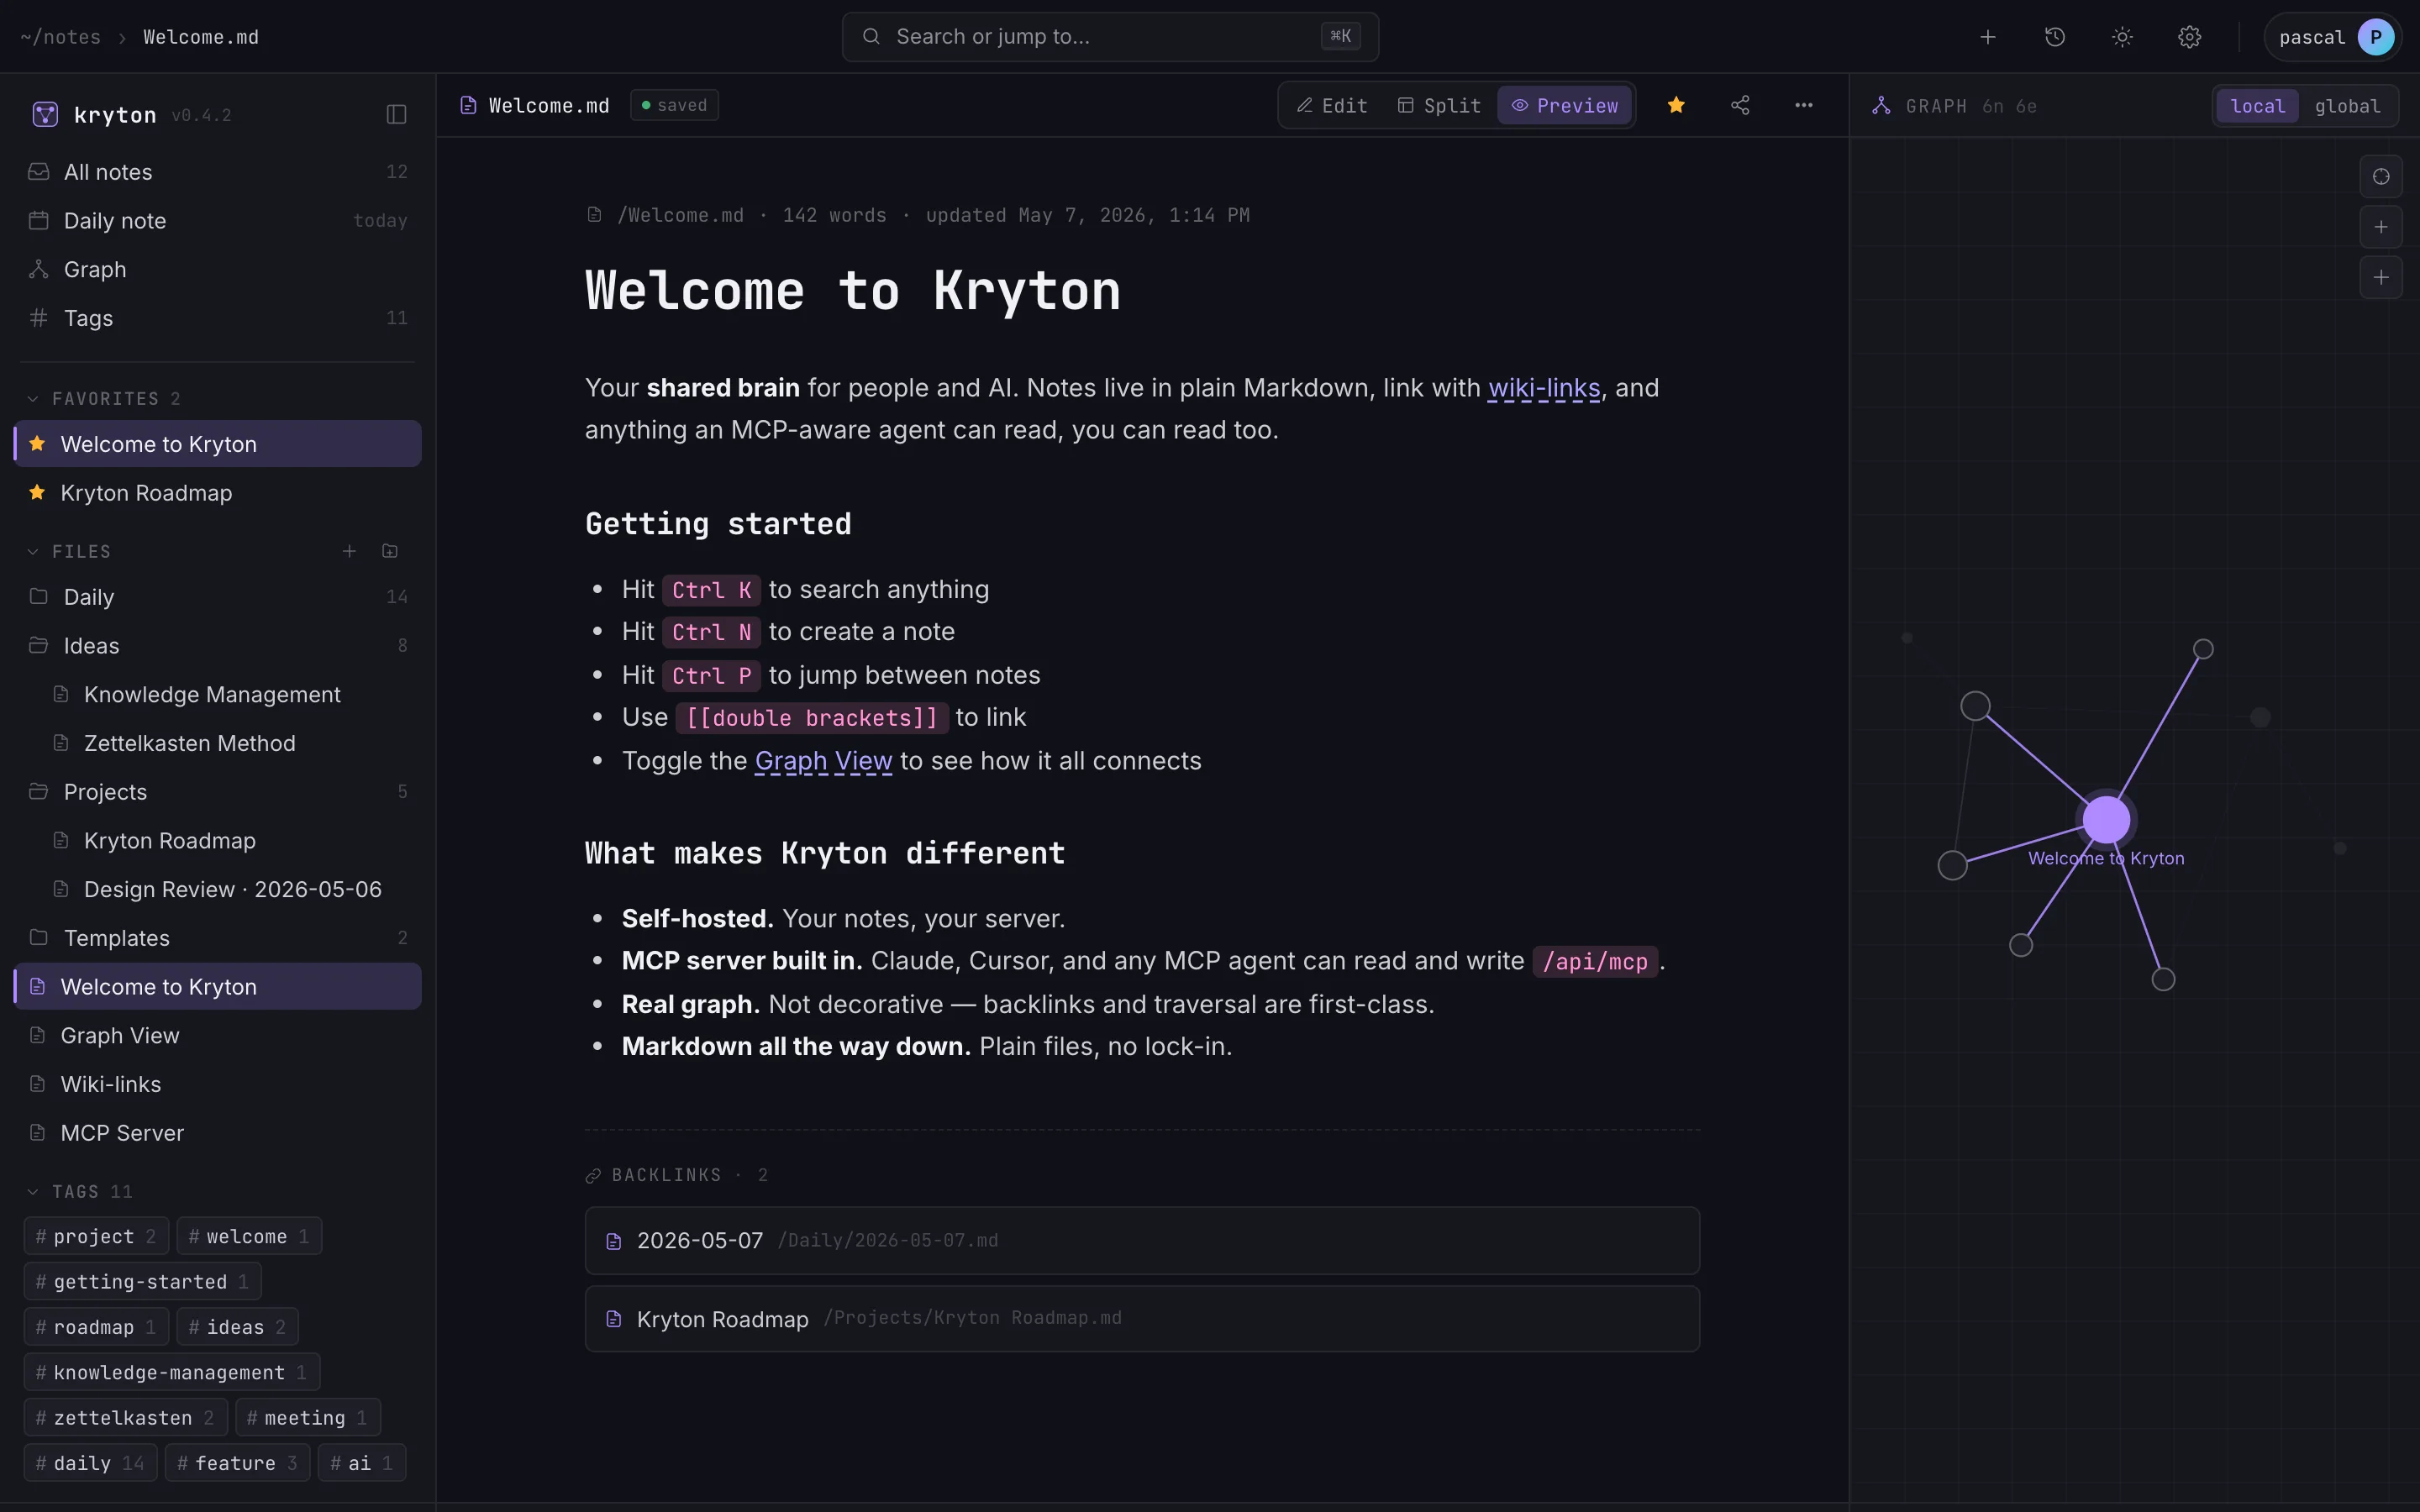Screen dimensions: 2420x1512
Task: Click the new note plus icon in top bar
Action: click(x=1988, y=37)
